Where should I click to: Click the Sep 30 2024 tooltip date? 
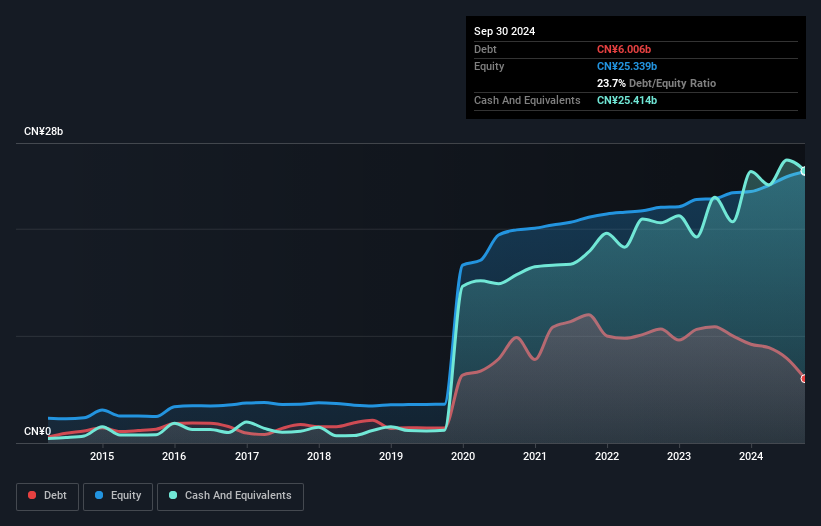(504, 31)
